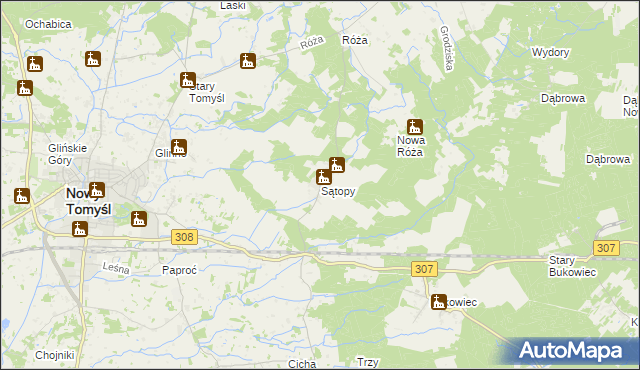Click the Grodziska road label

coord(447,48)
